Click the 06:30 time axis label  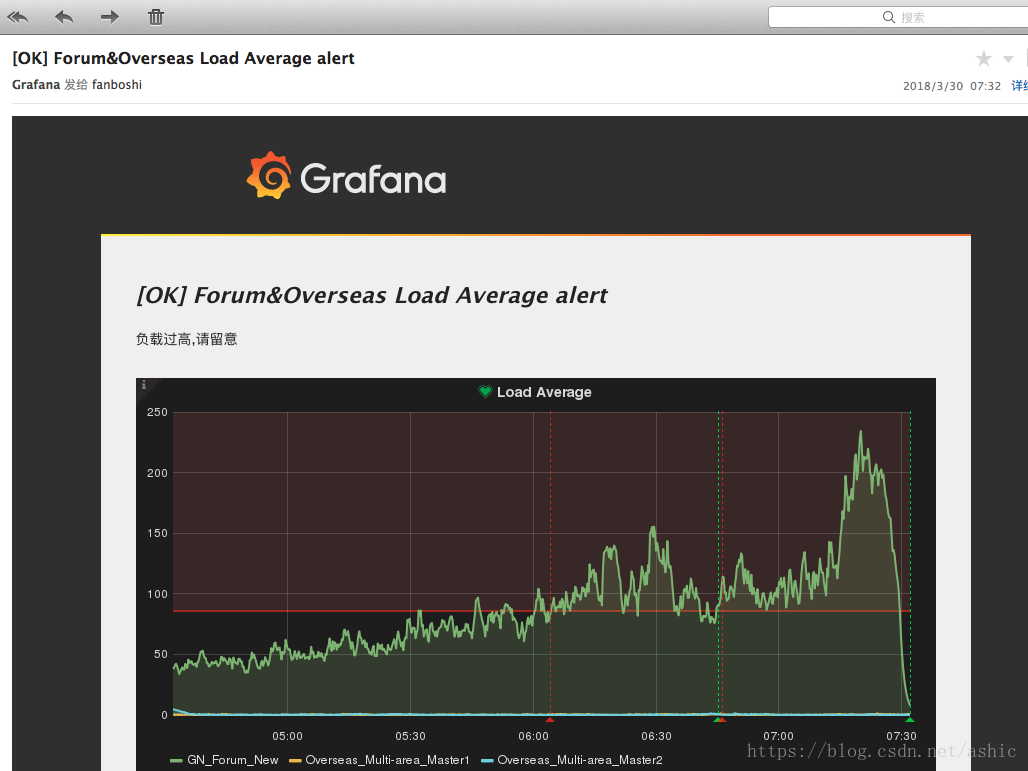(656, 736)
